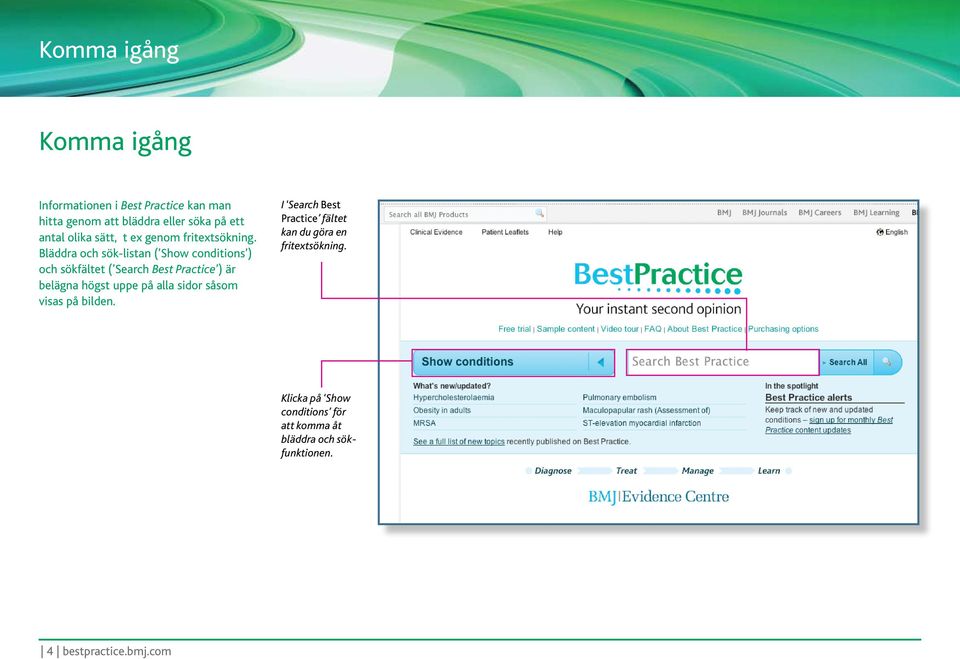
Task: Click the Video tour link
Action: click(619, 329)
